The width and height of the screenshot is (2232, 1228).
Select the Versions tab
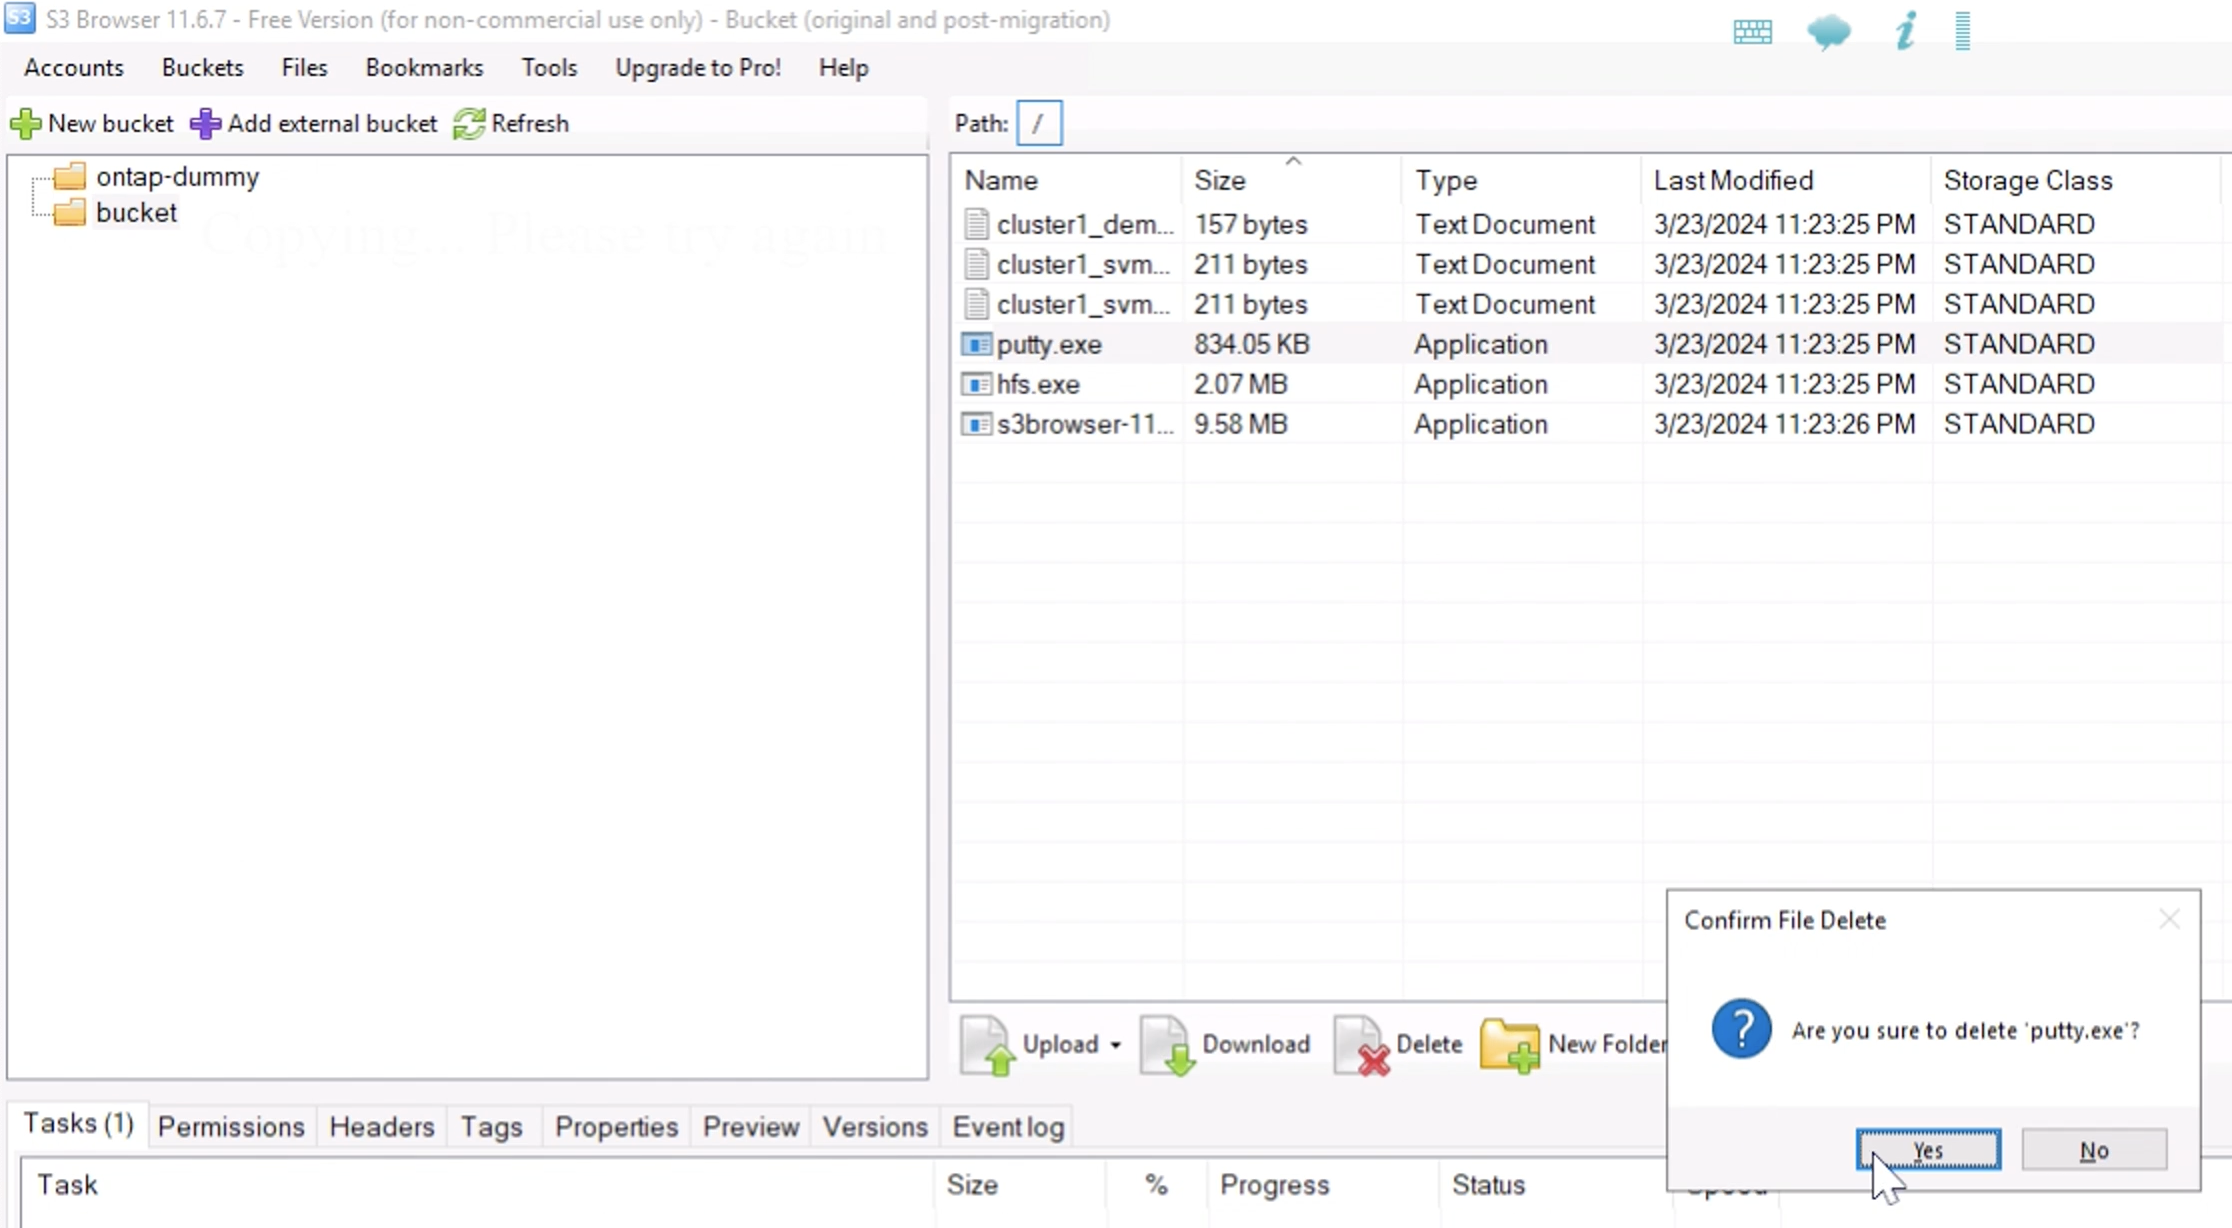874,1125
